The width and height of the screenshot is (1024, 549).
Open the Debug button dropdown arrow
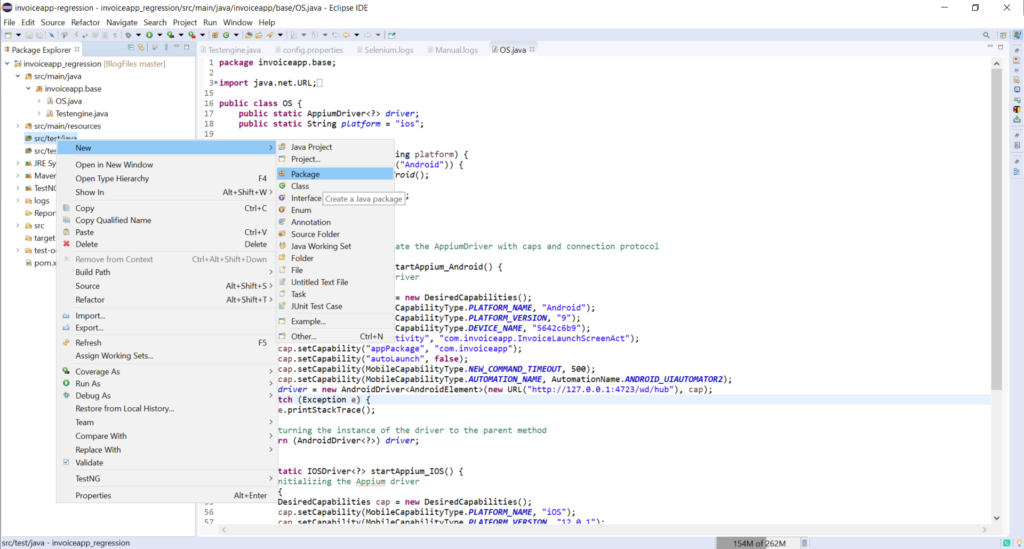[138, 35]
